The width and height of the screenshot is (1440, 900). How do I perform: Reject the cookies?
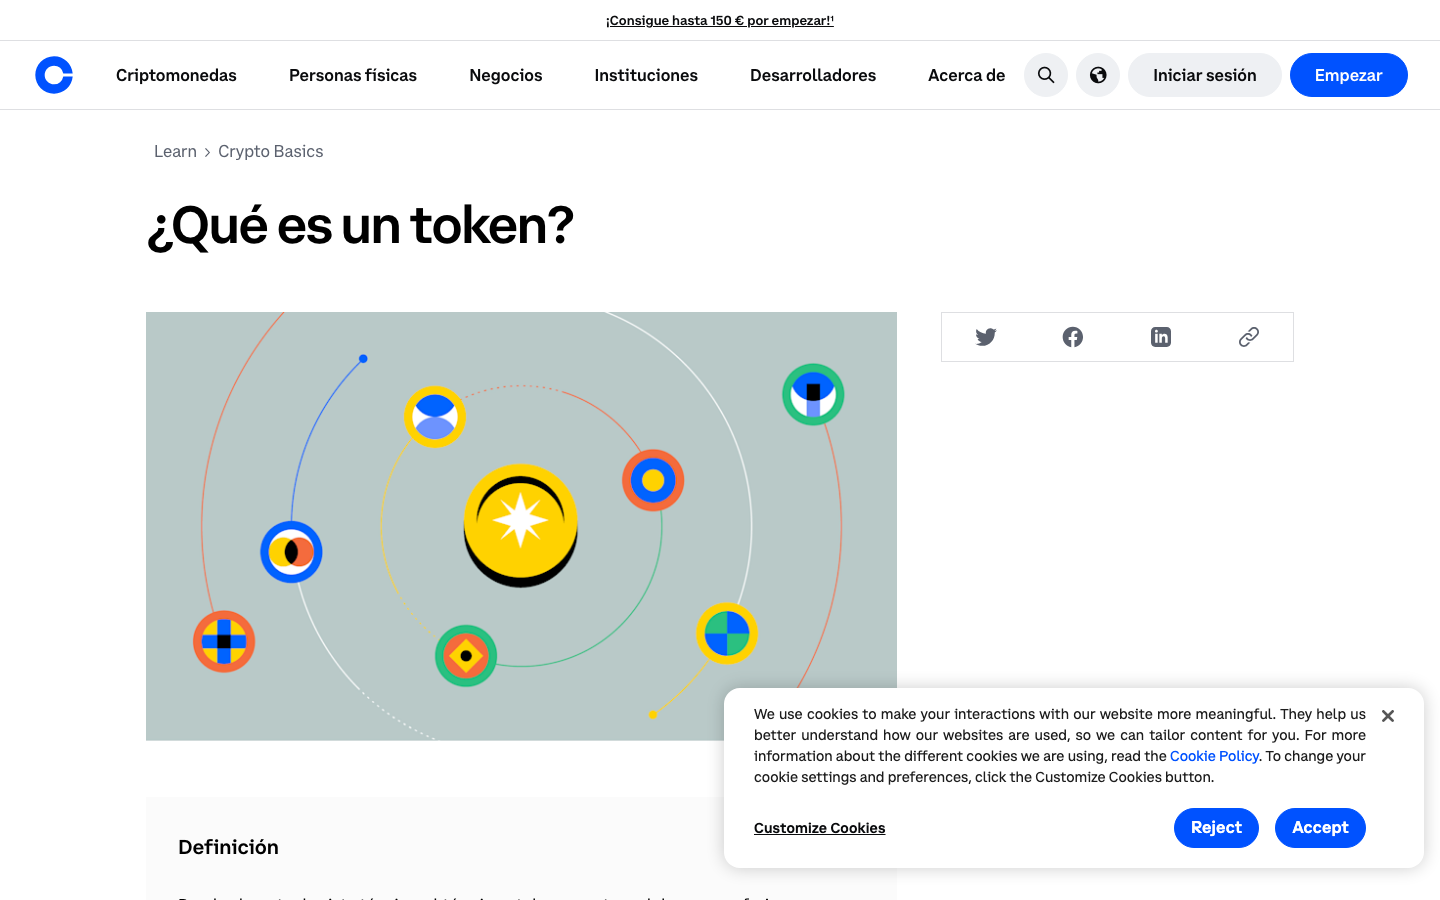[1216, 827]
